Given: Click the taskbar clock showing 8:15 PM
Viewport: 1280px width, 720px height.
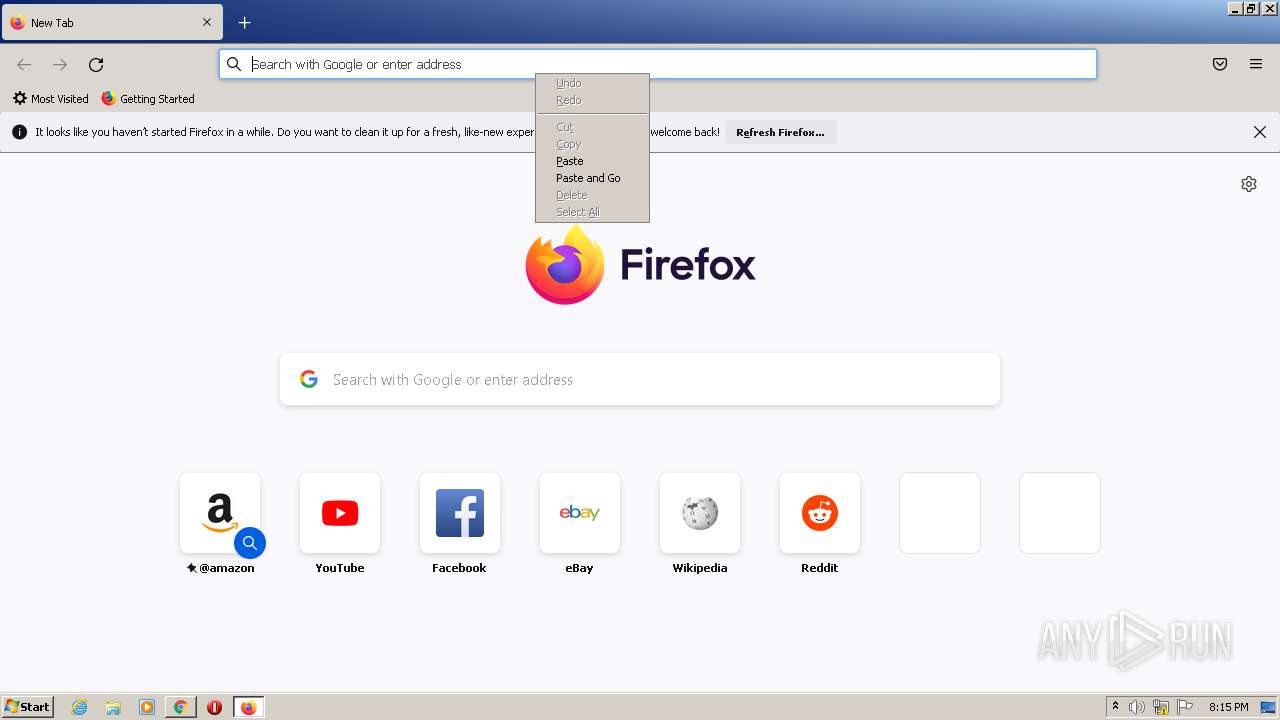Looking at the screenshot, I should point(1228,707).
